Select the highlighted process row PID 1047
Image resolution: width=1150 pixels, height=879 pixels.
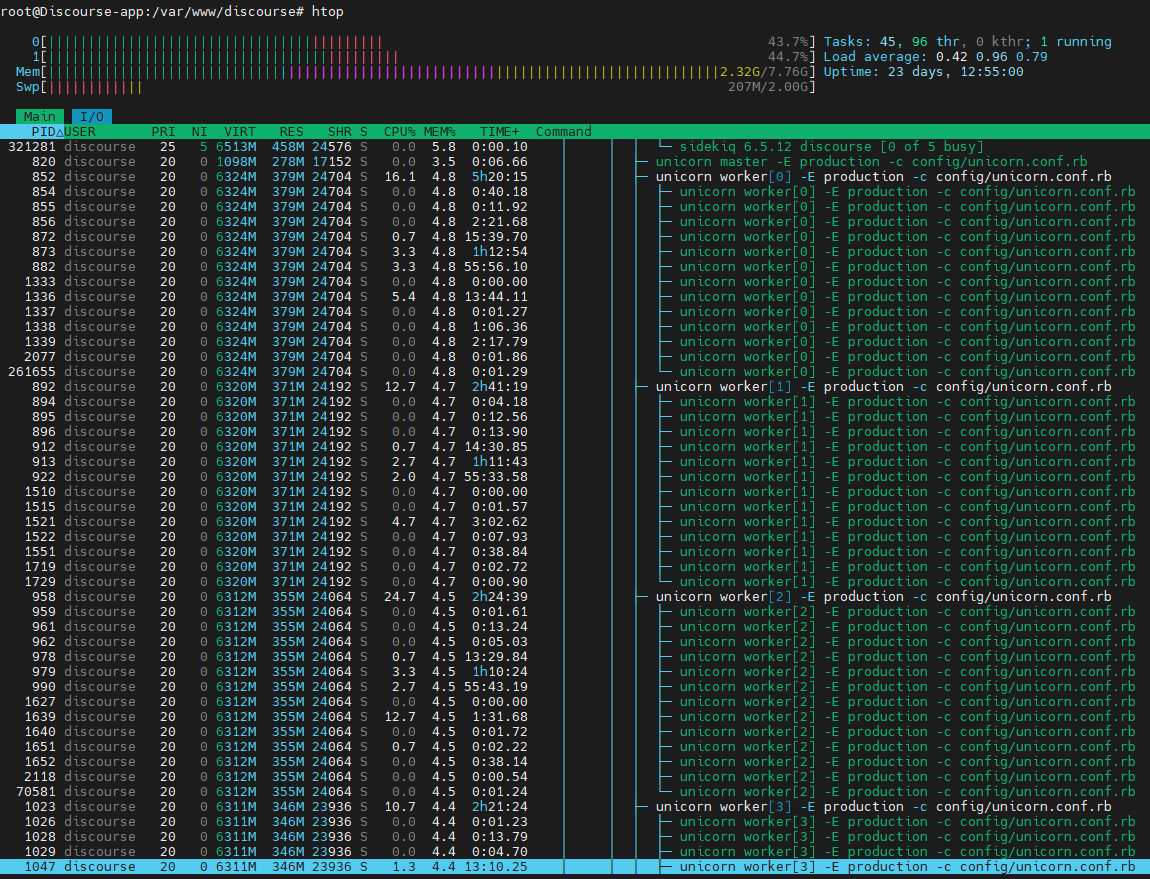point(575,867)
